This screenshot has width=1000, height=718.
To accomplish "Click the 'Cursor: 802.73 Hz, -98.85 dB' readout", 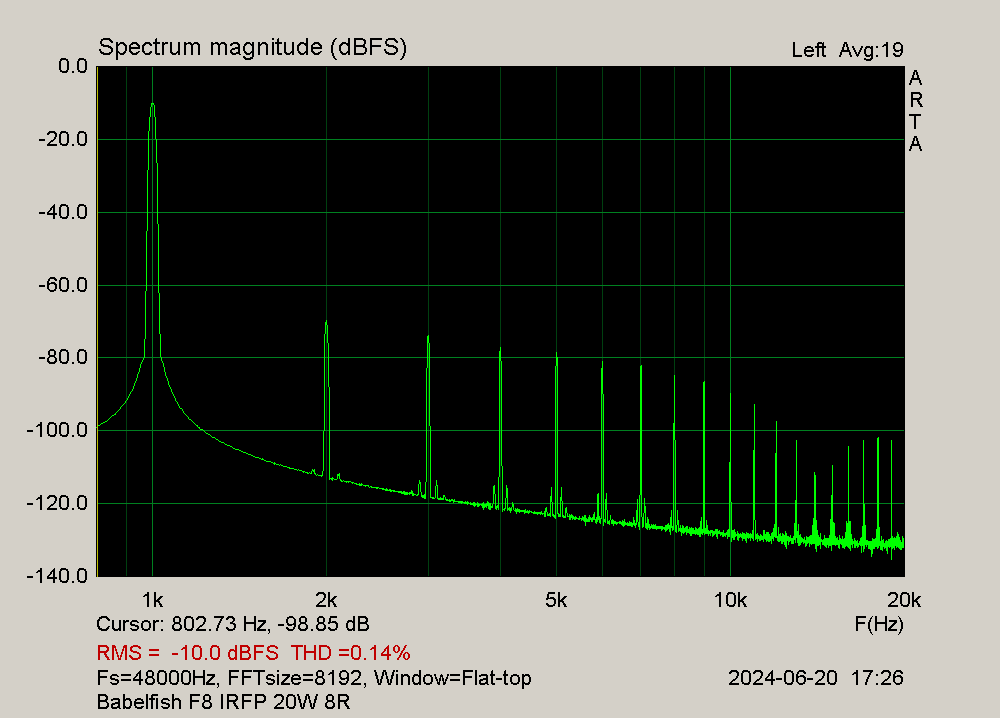I will (233, 624).
